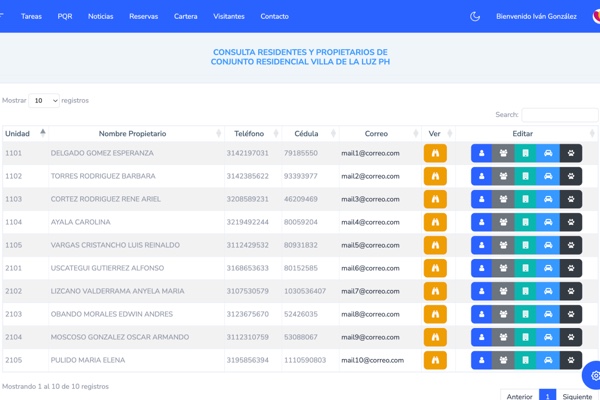Open residents group icon for unit 1103
Viewport: 600px width, 400px height.
[503, 199]
